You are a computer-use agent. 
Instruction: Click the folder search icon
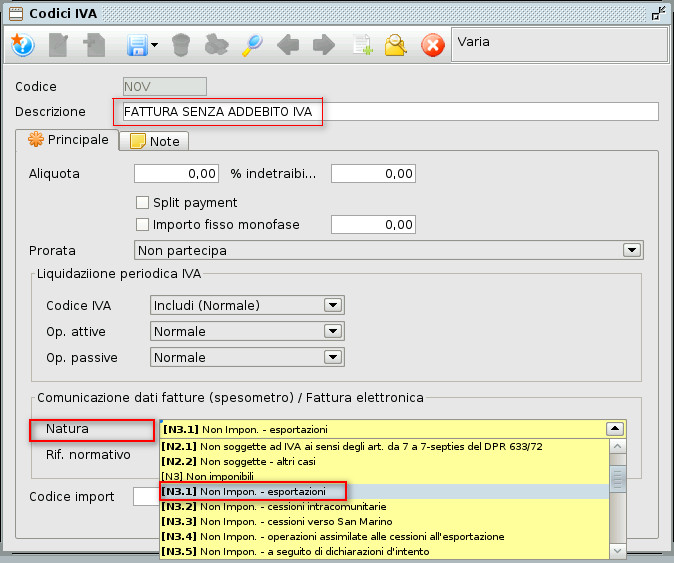tap(395, 45)
